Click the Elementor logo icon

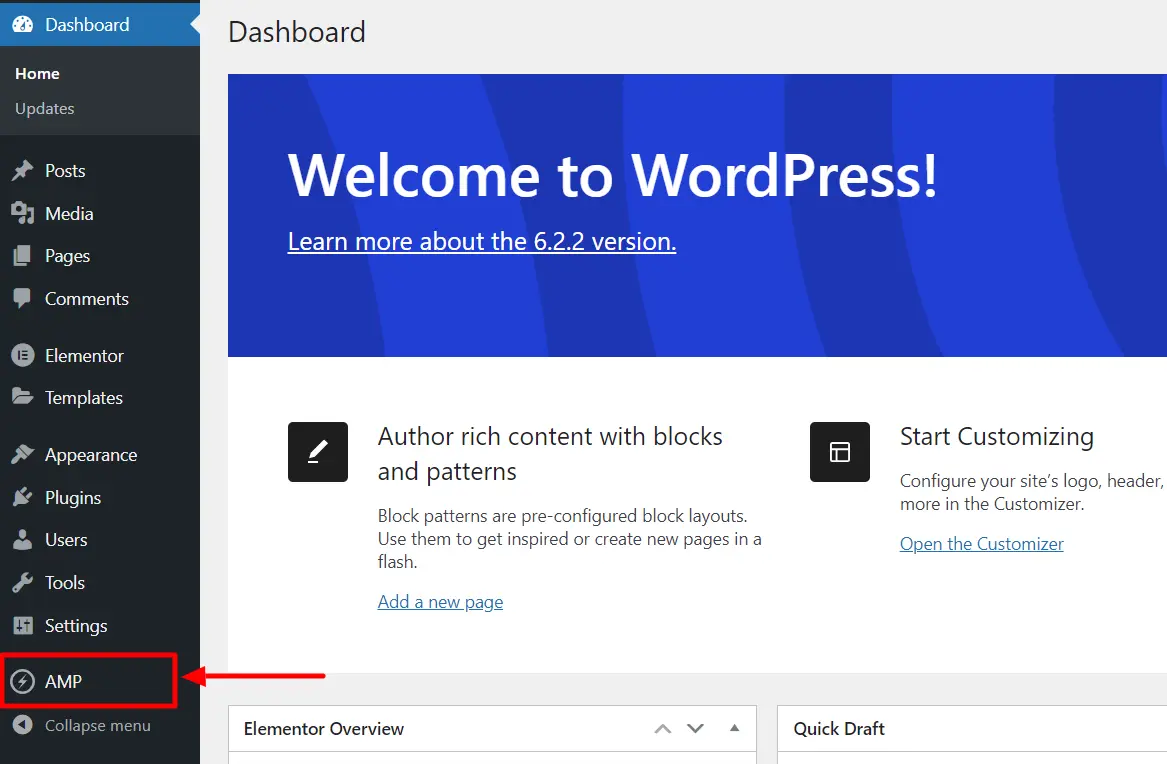(23, 356)
